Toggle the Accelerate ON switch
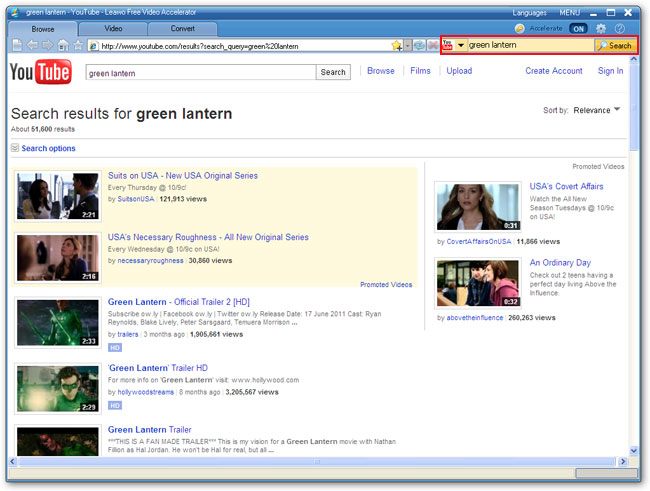This screenshot has height=491, width=650. point(578,29)
